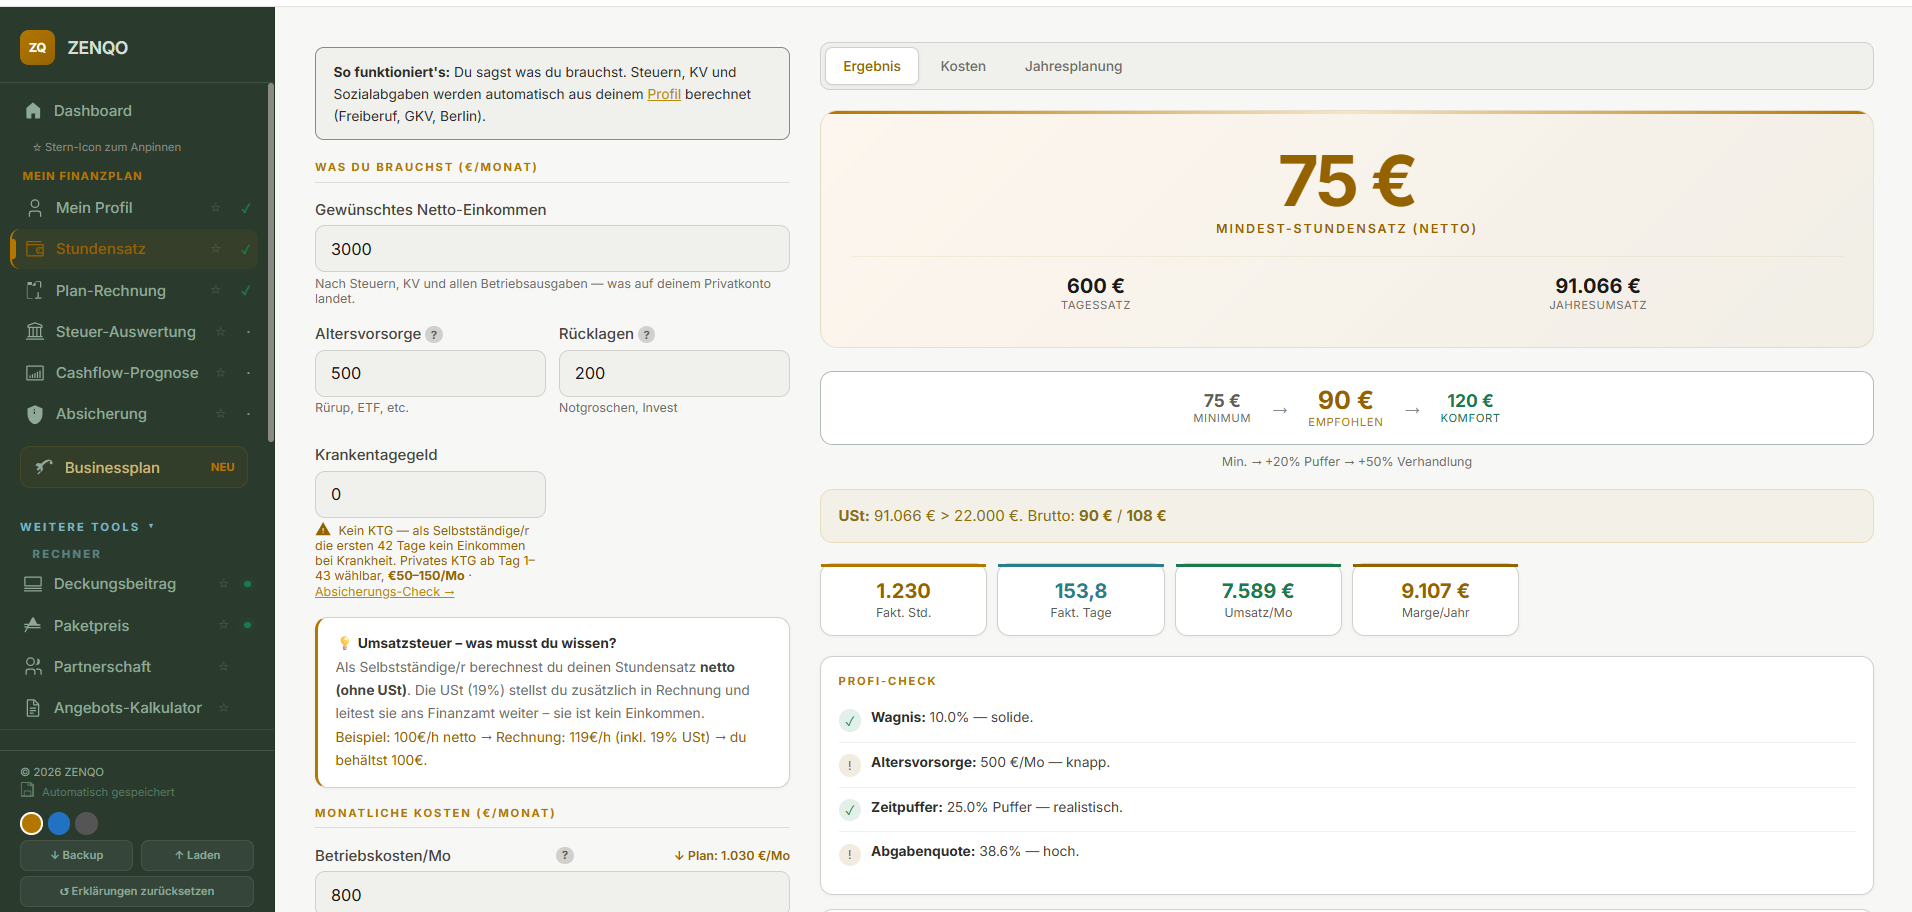This screenshot has width=1912, height=912.
Task: Click the icon beside Plan-Rechnung
Action: tap(35, 291)
